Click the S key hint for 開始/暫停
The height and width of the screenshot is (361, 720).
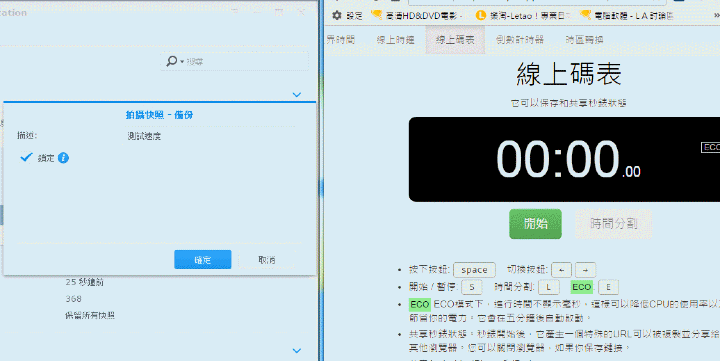point(472,287)
